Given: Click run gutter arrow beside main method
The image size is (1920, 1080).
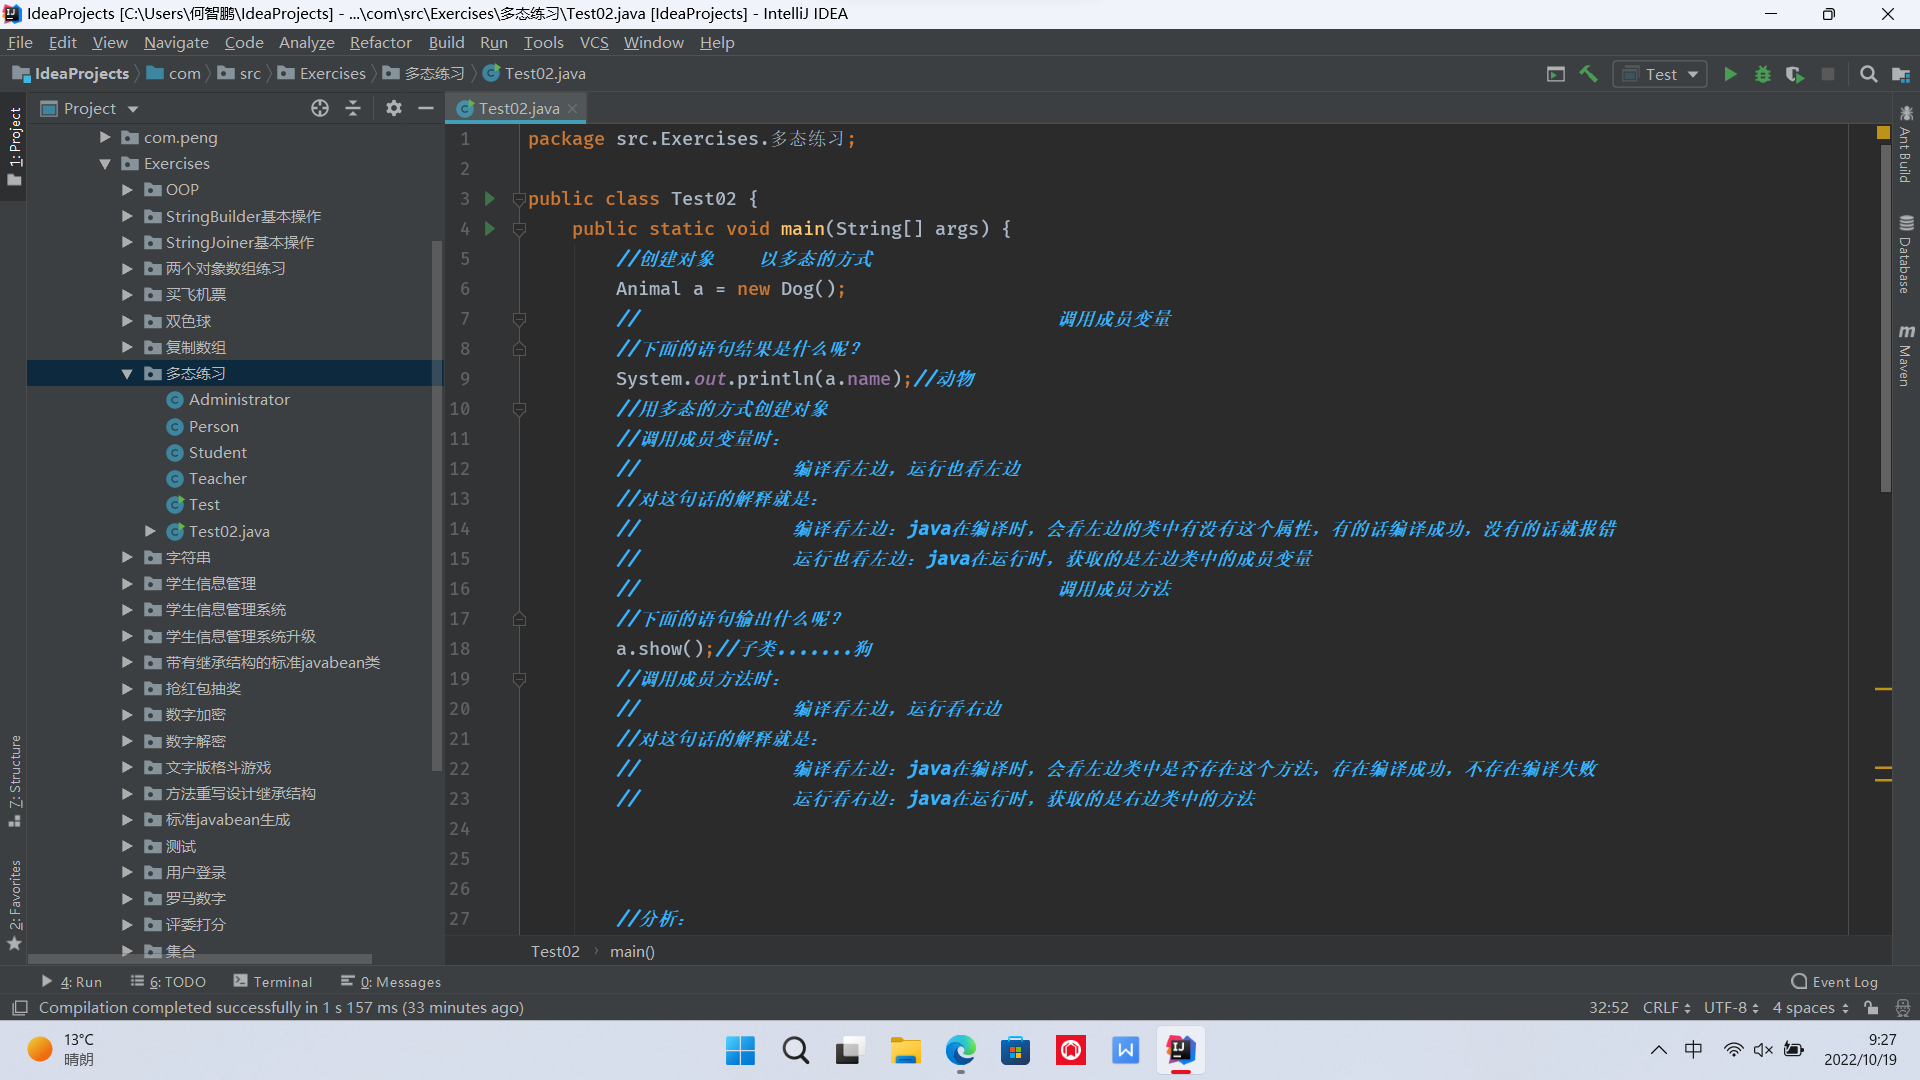Looking at the screenshot, I should (490, 228).
